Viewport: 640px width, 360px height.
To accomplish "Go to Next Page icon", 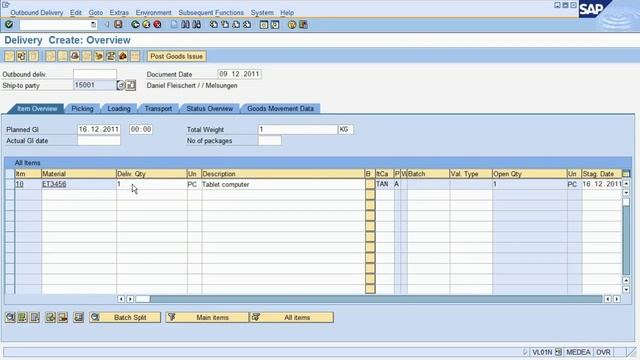I will 236,24.
